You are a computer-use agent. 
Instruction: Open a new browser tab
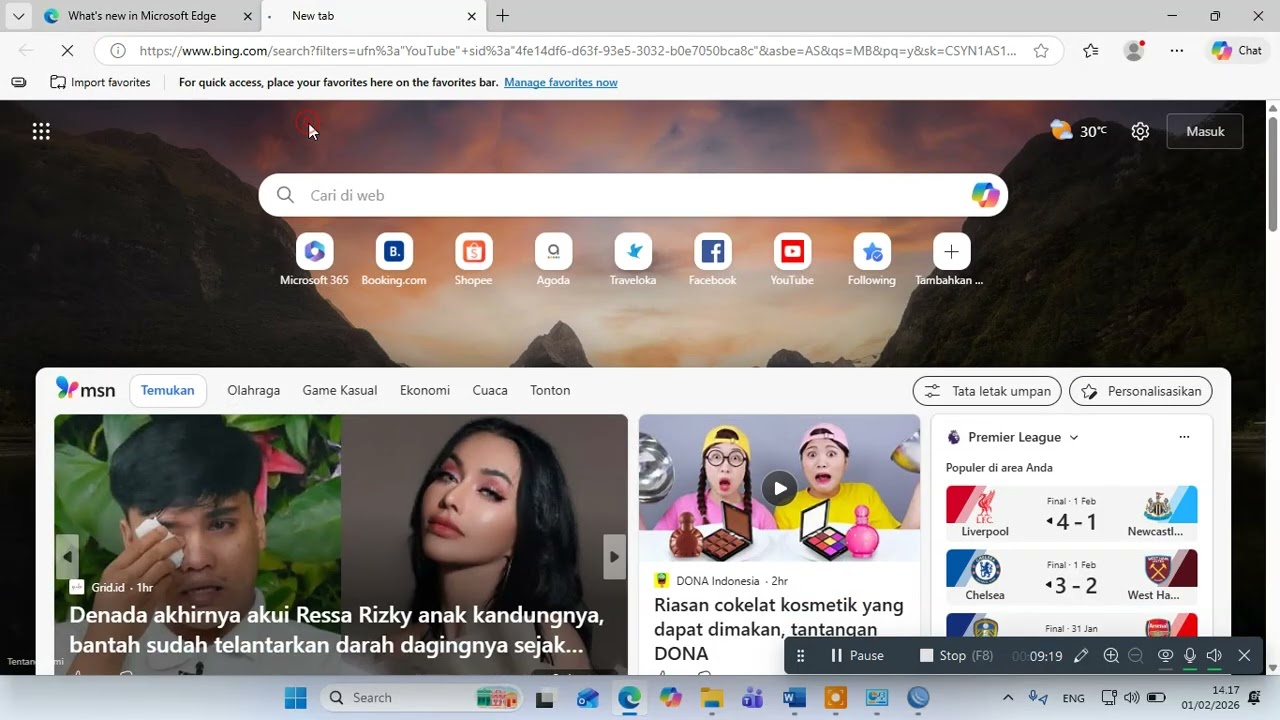tap(502, 16)
